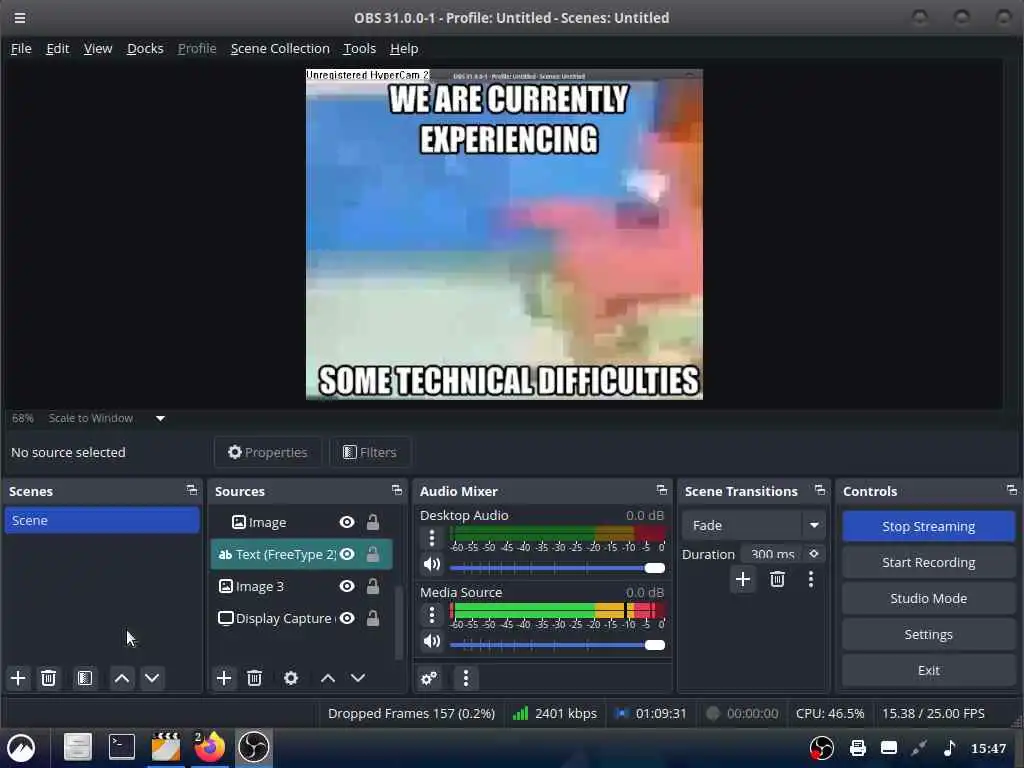Viewport: 1024px width, 768px height.
Task: Remove selected scene with trash icon
Action: point(48,678)
